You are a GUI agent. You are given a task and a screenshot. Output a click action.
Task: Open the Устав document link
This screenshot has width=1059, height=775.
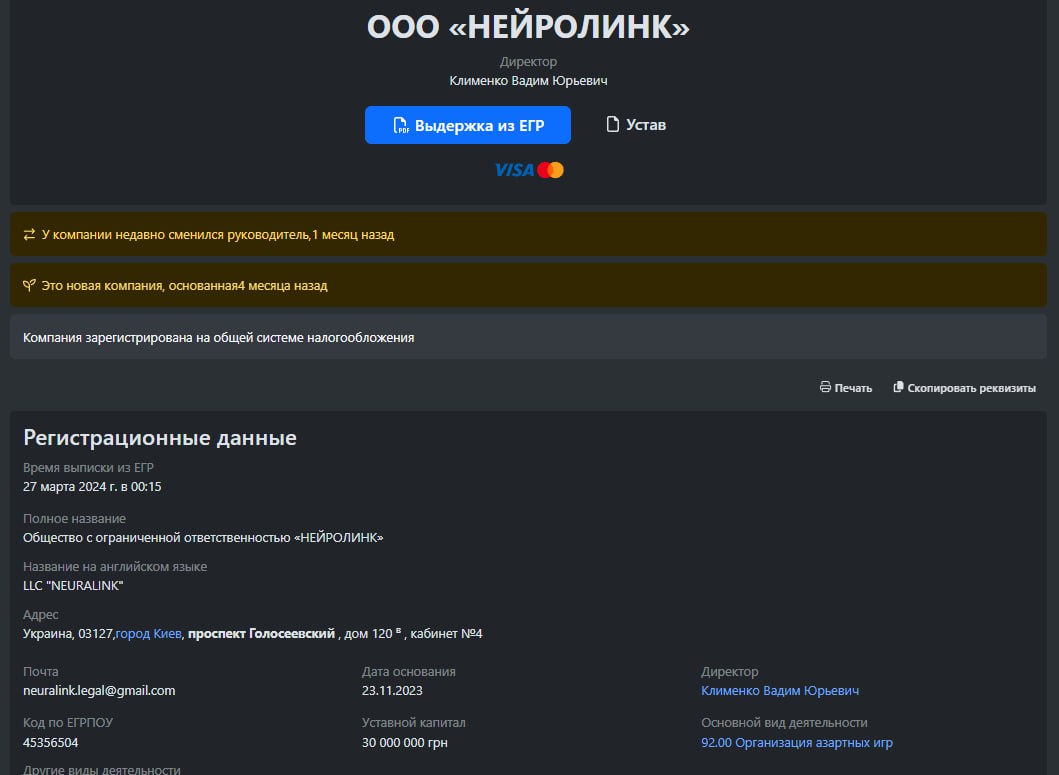pyautogui.click(x=636, y=125)
